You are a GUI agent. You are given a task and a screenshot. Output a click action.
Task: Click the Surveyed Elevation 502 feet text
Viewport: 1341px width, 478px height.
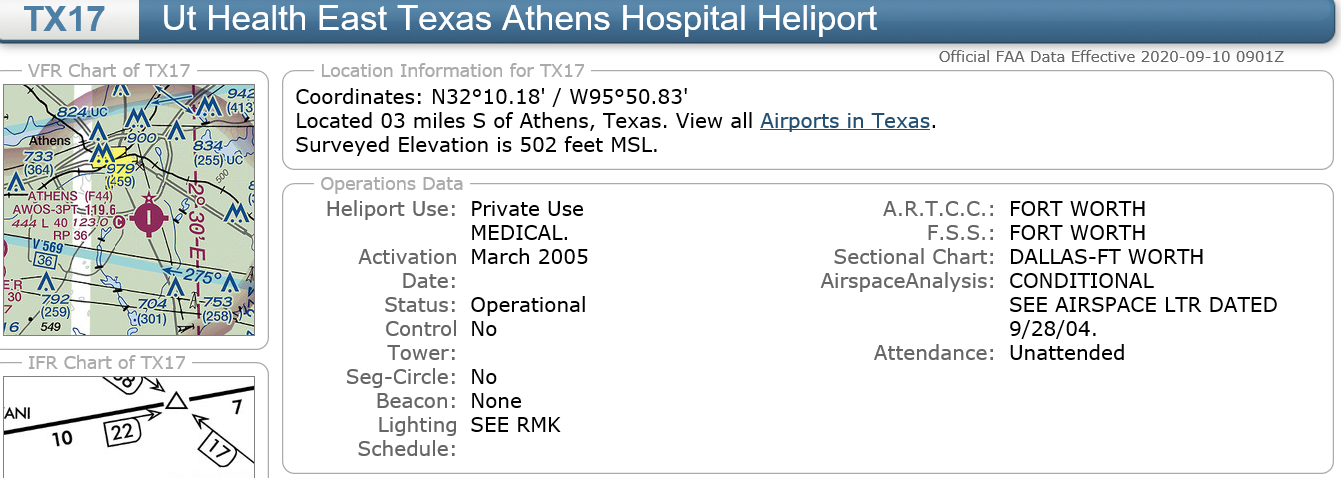(x=476, y=145)
